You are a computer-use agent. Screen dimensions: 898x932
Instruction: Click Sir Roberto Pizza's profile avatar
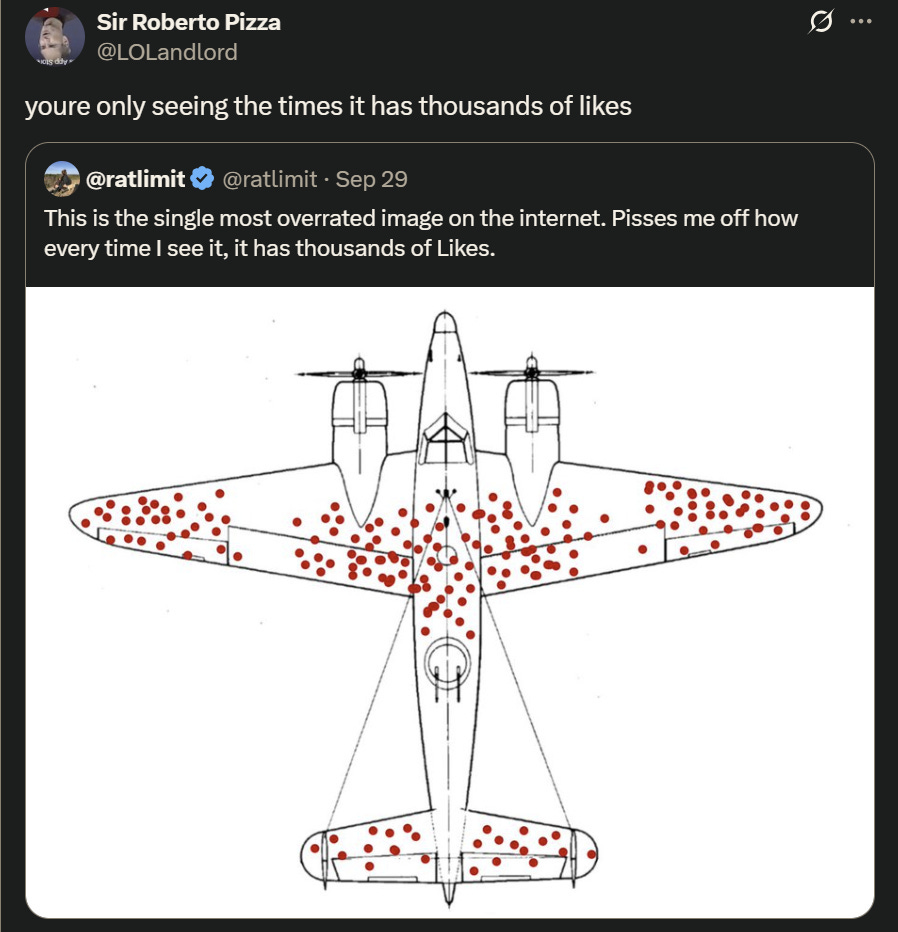point(54,38)
